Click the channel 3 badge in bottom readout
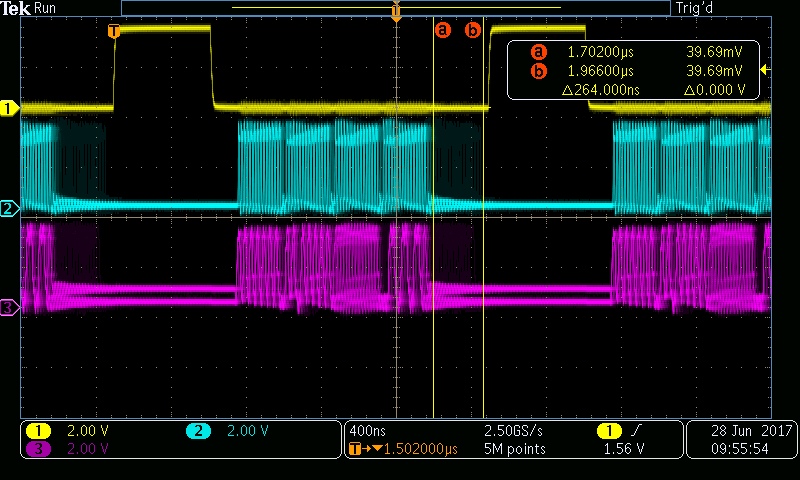The image size is (800, 480). point(38,449)
